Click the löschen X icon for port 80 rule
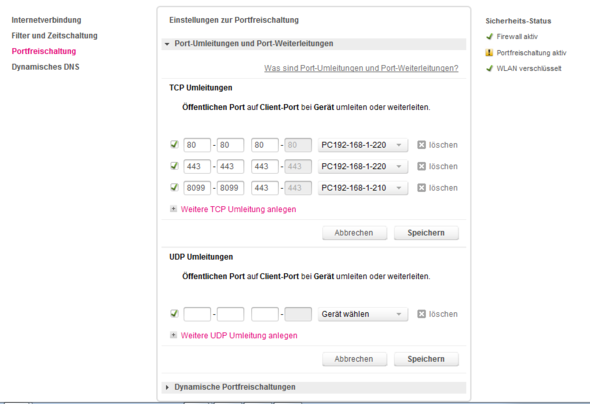This screenshot has height=404, width=590. pyautogui.click(x=421, y=145)
